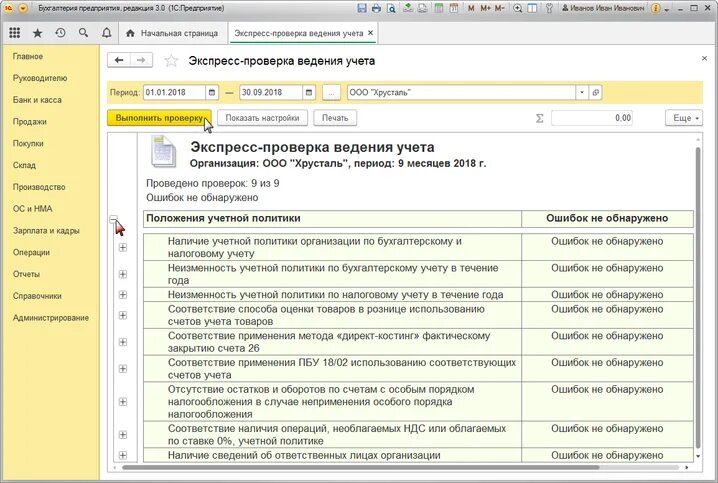Open the notifications bell icon
718x483 pixels.
106,33
